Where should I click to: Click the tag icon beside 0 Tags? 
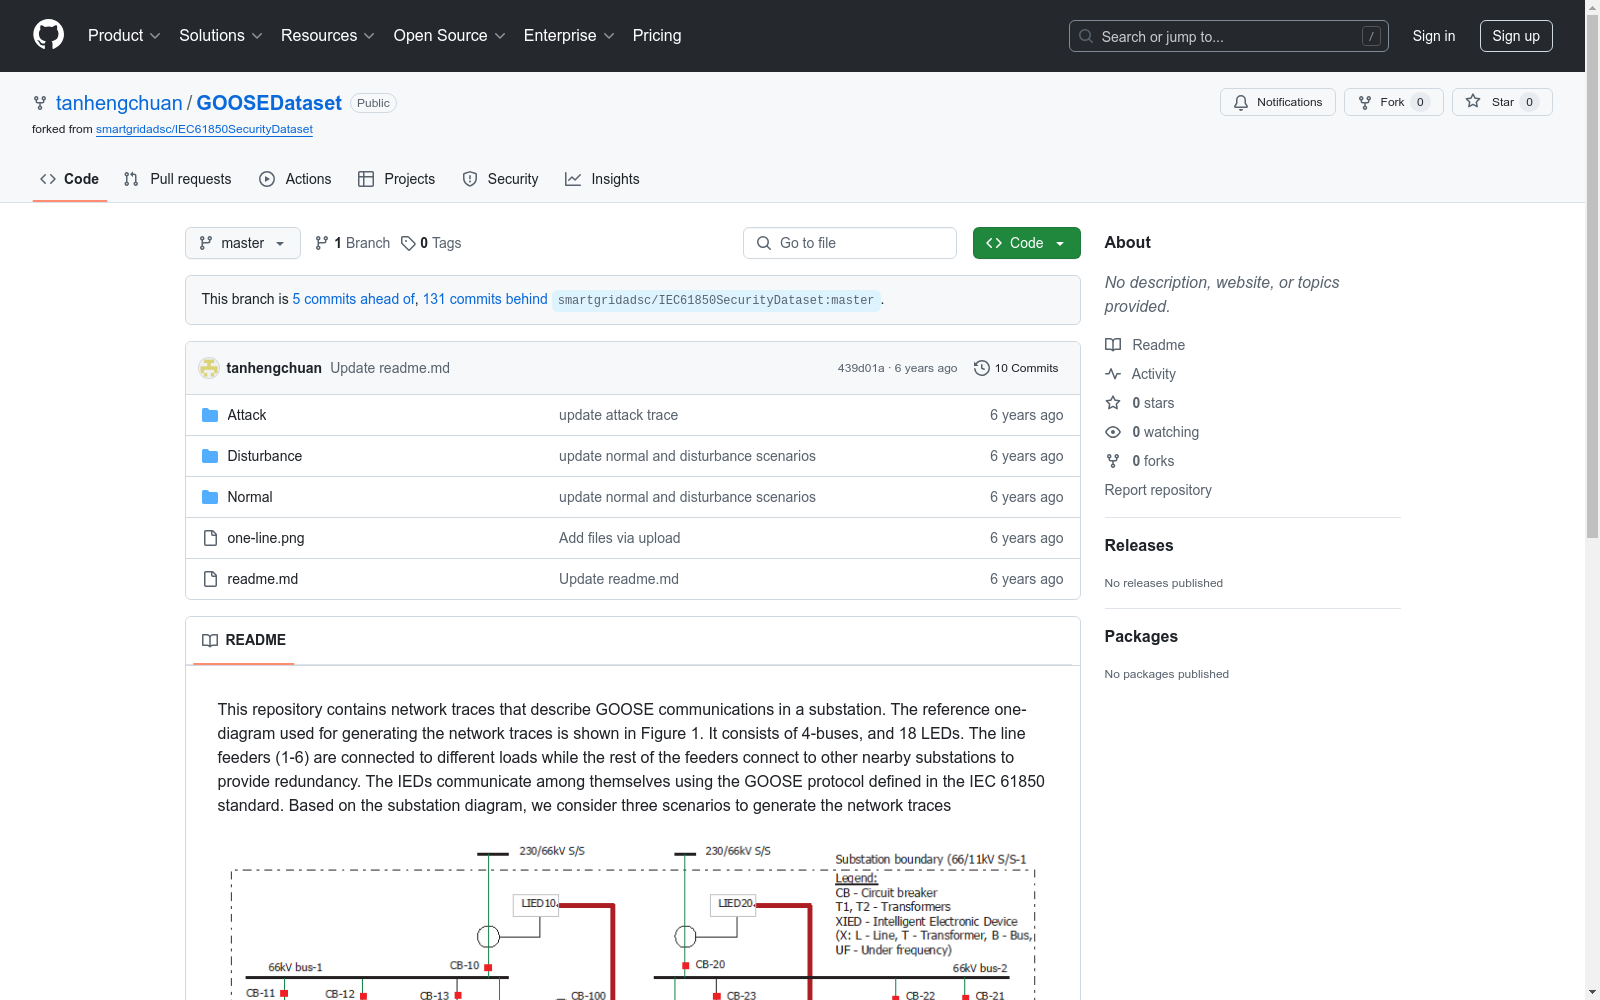pyautogui.click(x=408, y=243)
